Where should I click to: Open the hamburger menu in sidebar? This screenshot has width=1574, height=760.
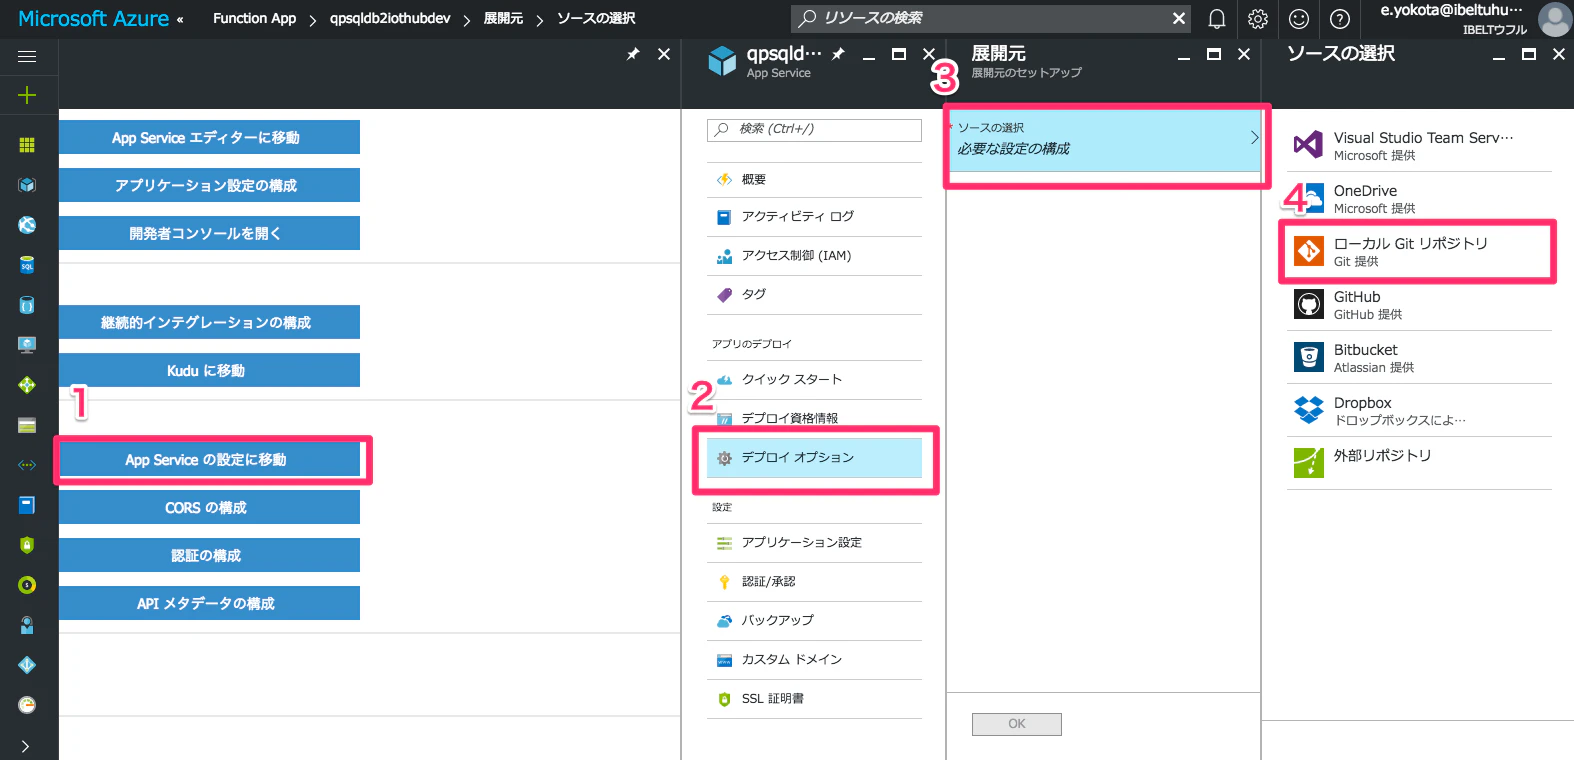[27, 57]
